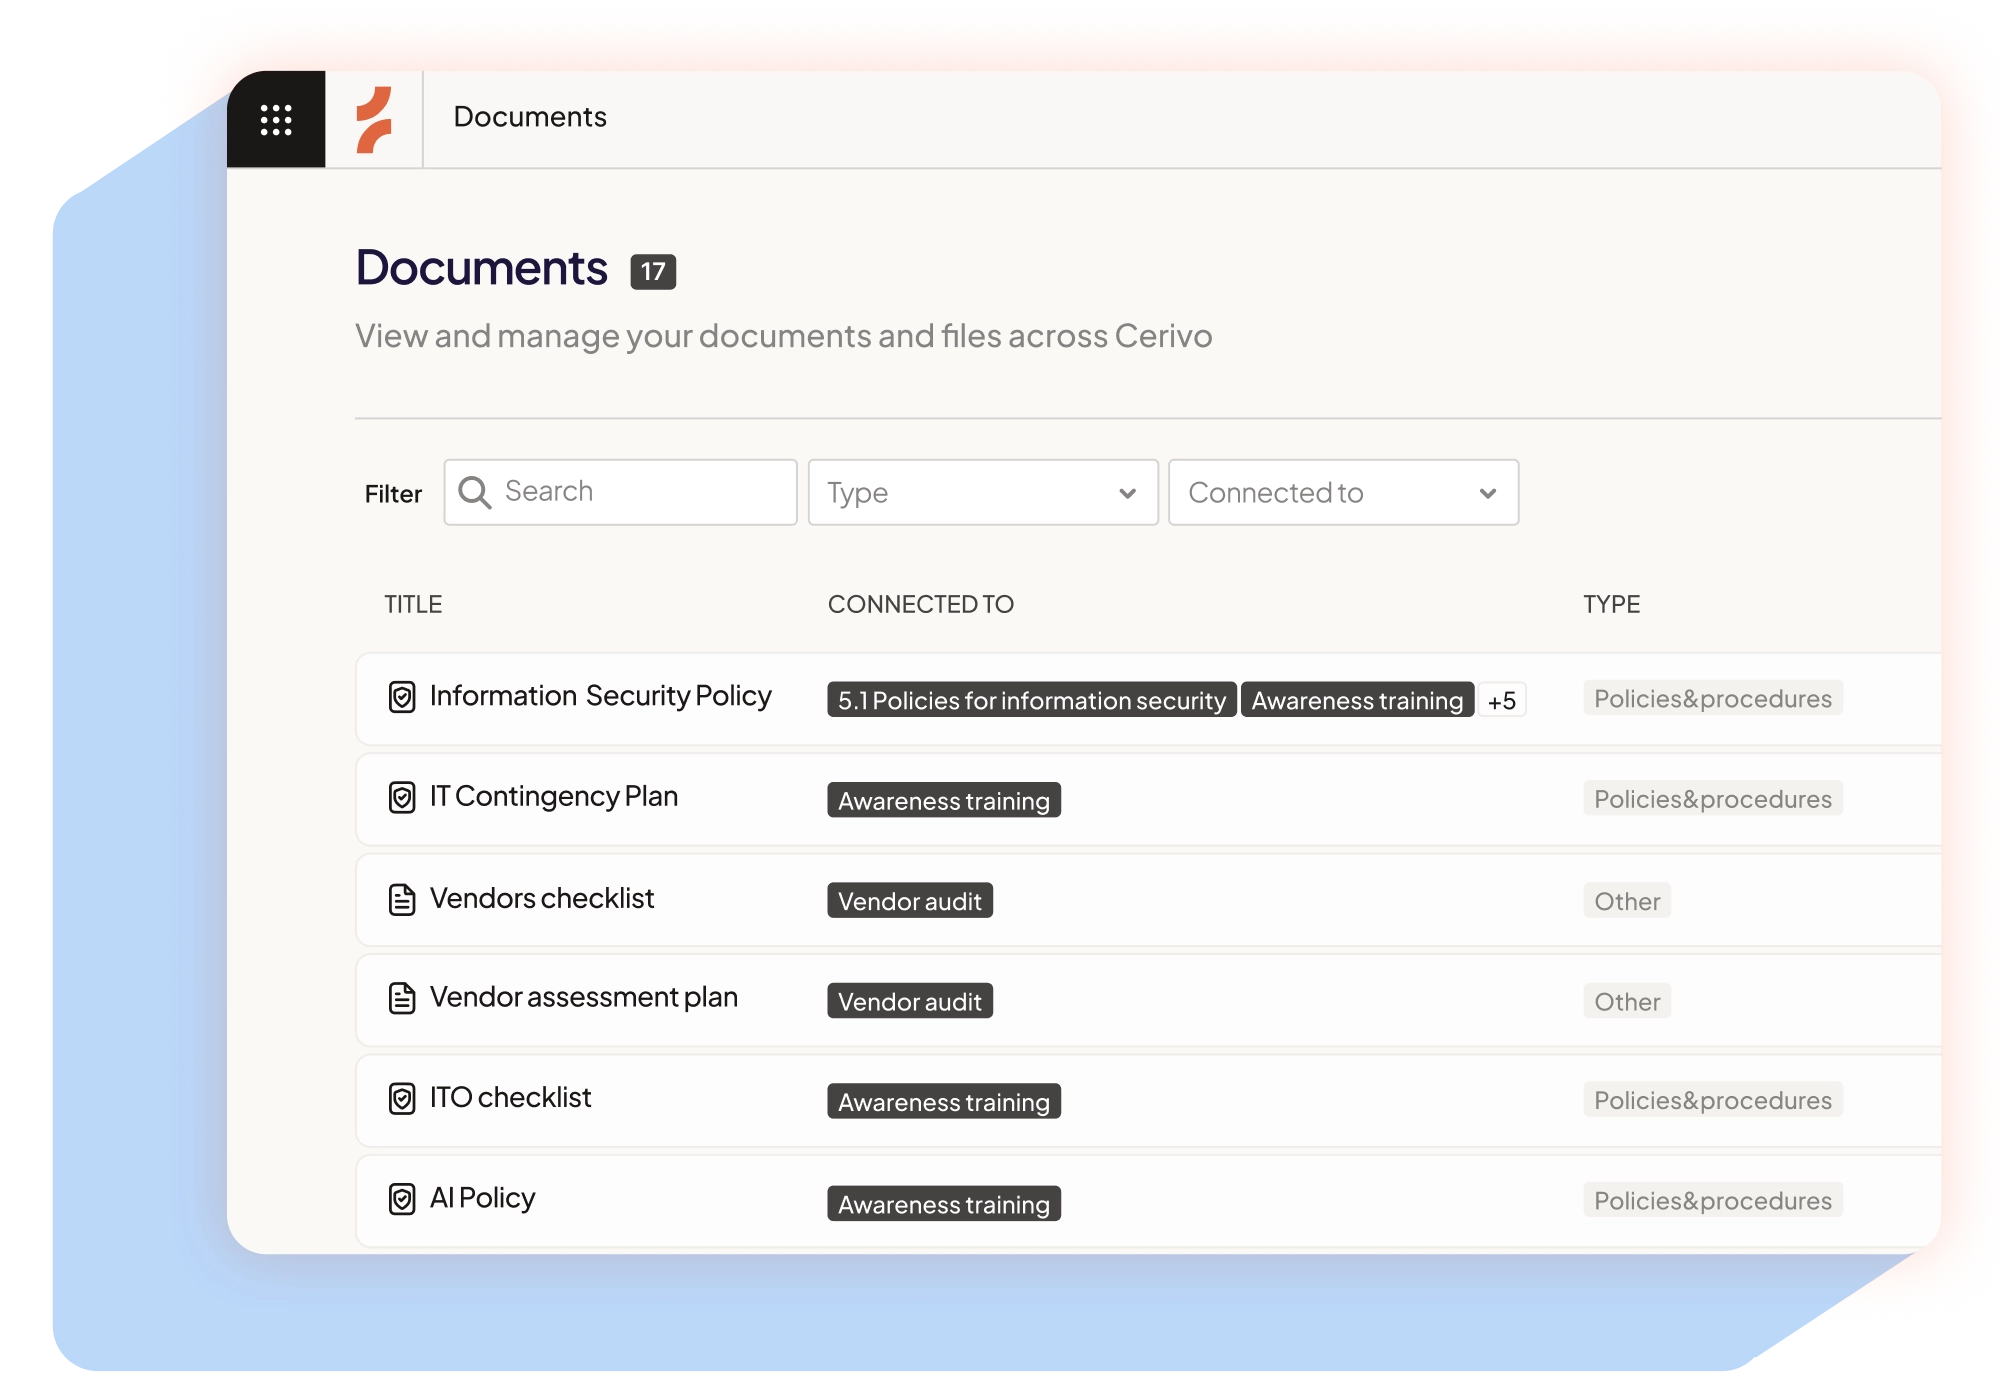Click the shield icon beside ITO checklist
Screen dimensions: 2000x1400
pos(401,1099)
